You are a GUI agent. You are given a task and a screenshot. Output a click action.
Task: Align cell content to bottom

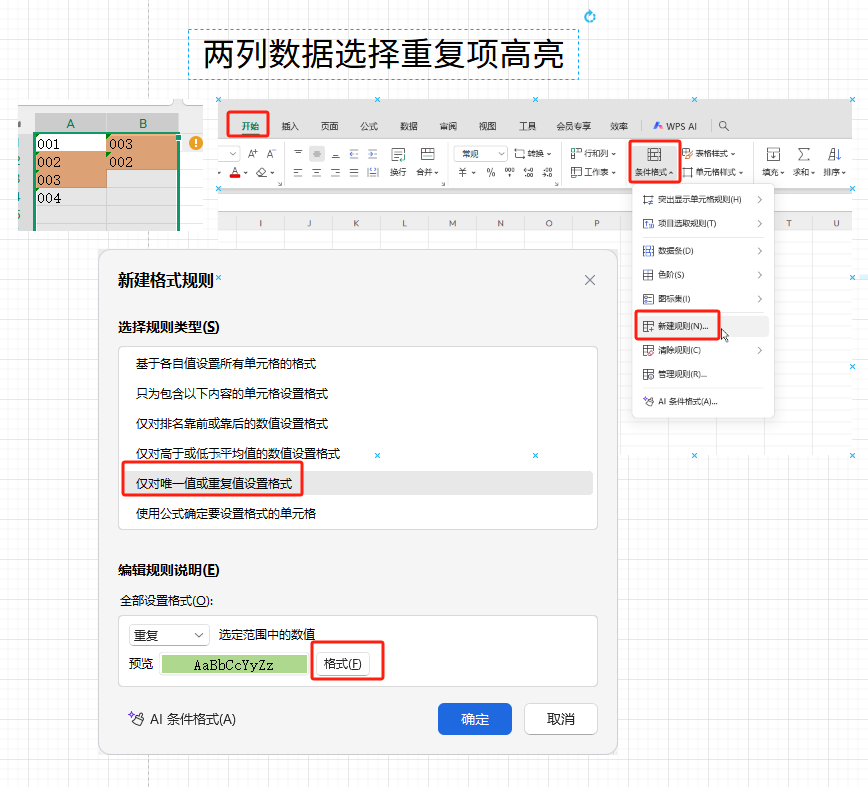[x=335, y=154]
